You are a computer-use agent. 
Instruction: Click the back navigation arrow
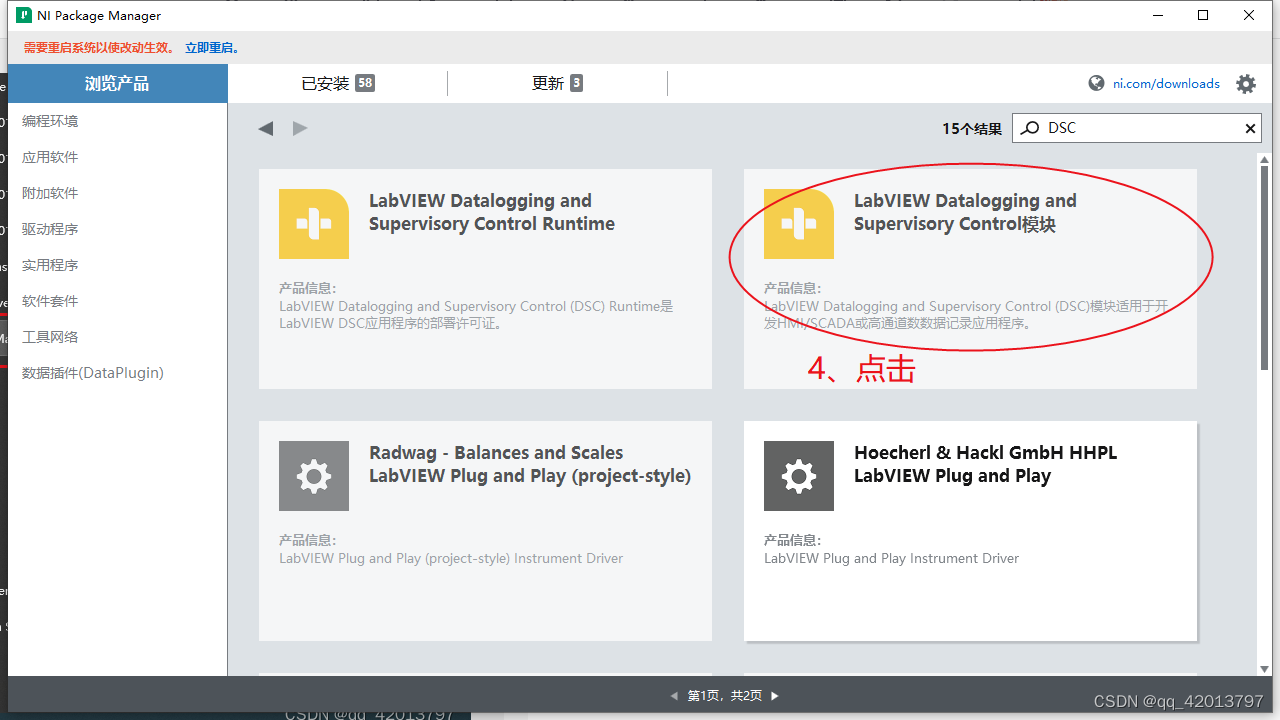[x=265, y=128]
